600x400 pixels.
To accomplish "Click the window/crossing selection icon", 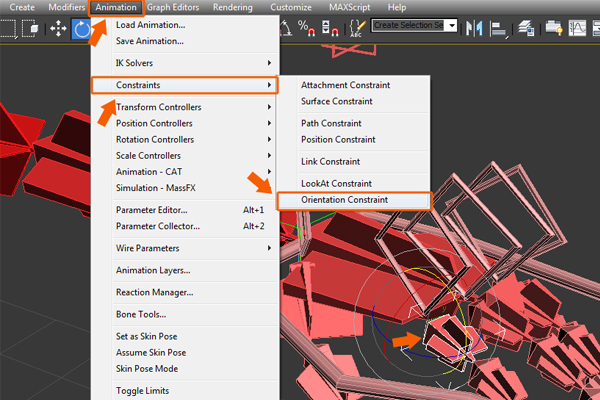I will pyautogui.click(x=31, y=29).
